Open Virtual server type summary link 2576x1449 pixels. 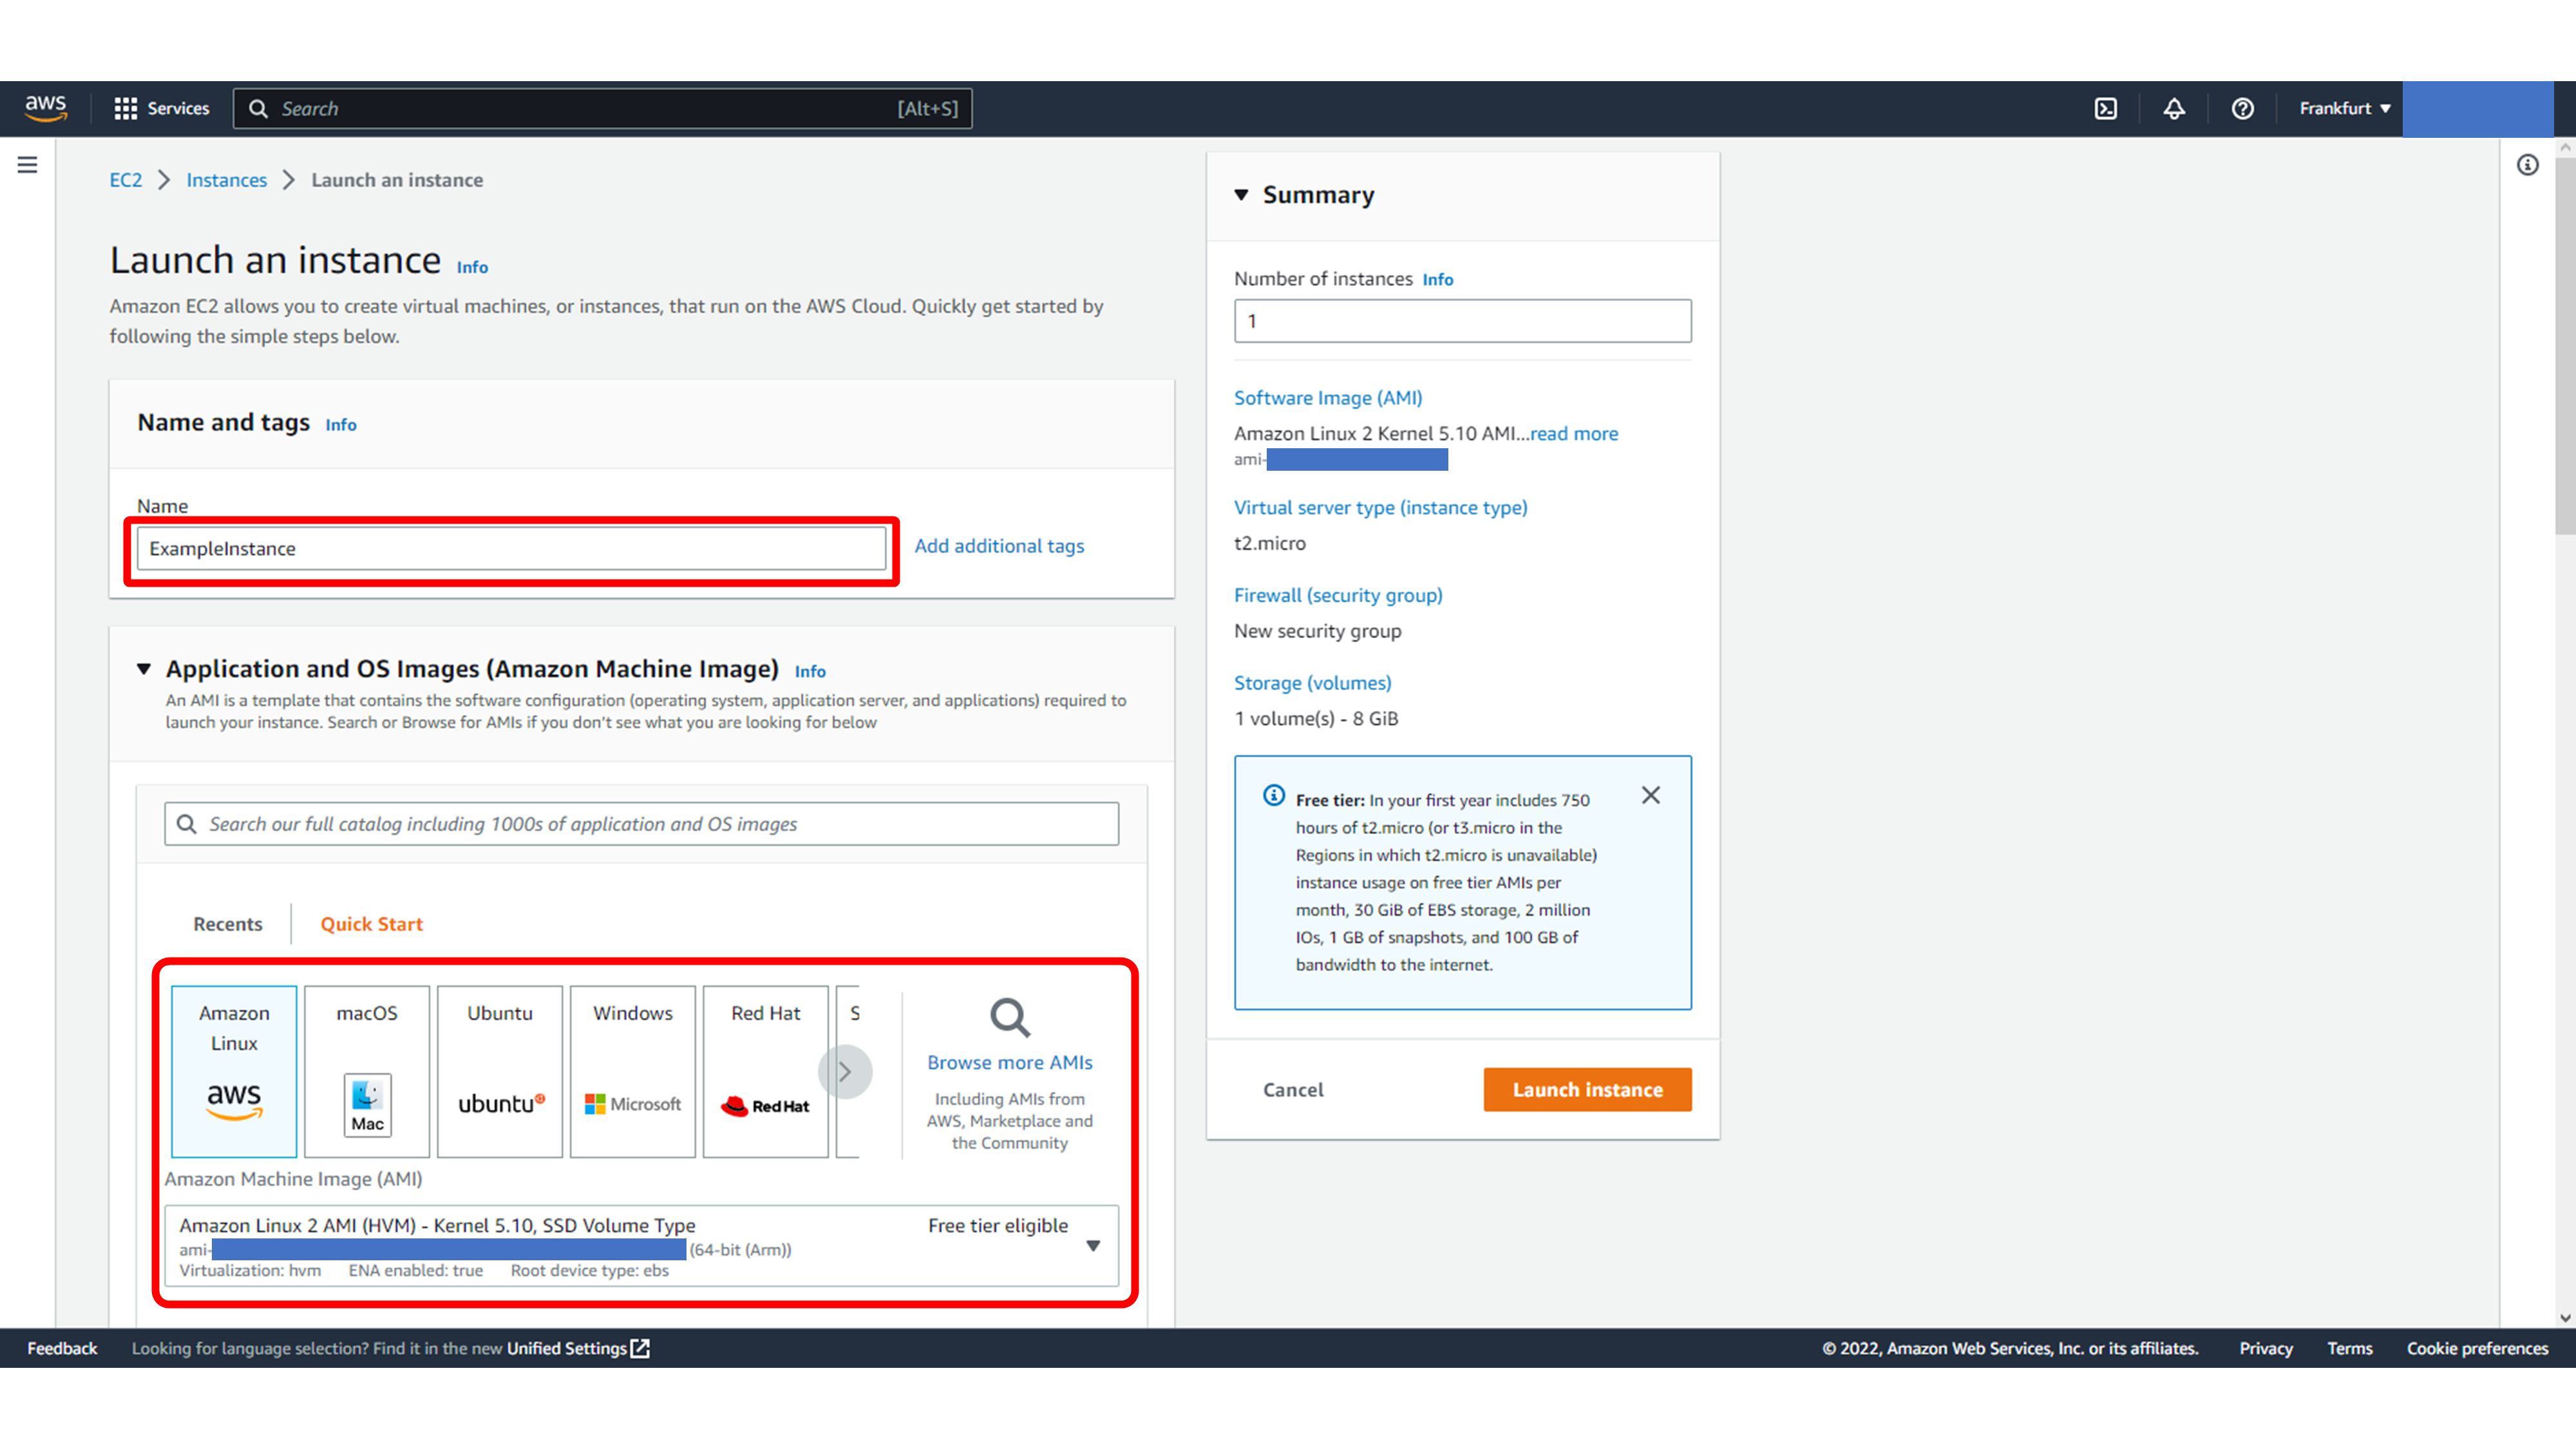pos(1381,507)
